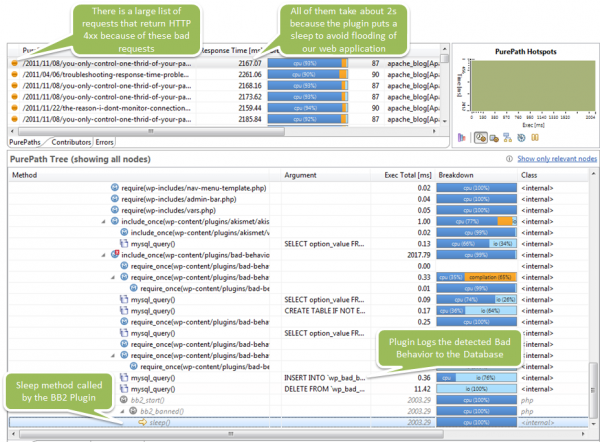This screenshot has width=600, height=442.
Task: Click the icon beside require vars.php
Action: (115, 210)
